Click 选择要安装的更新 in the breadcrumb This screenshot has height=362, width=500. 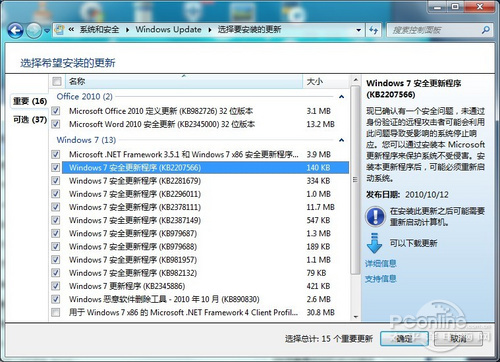[x=249, y=30]
